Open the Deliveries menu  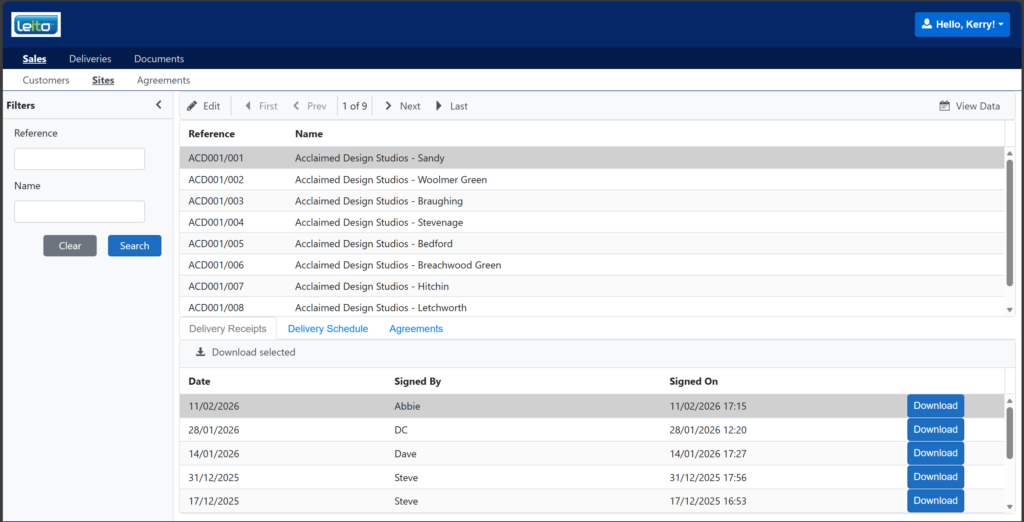(x=90, y=59)
